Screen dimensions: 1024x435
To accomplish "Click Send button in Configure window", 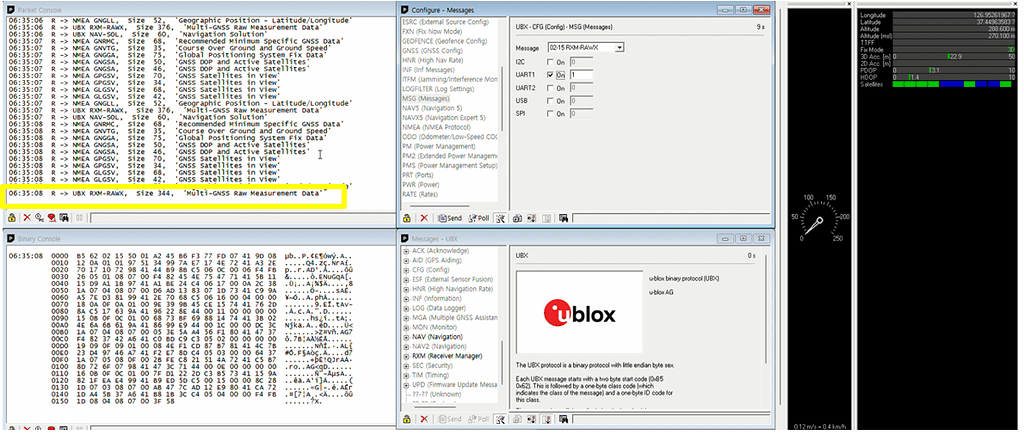I will (449, 217).
